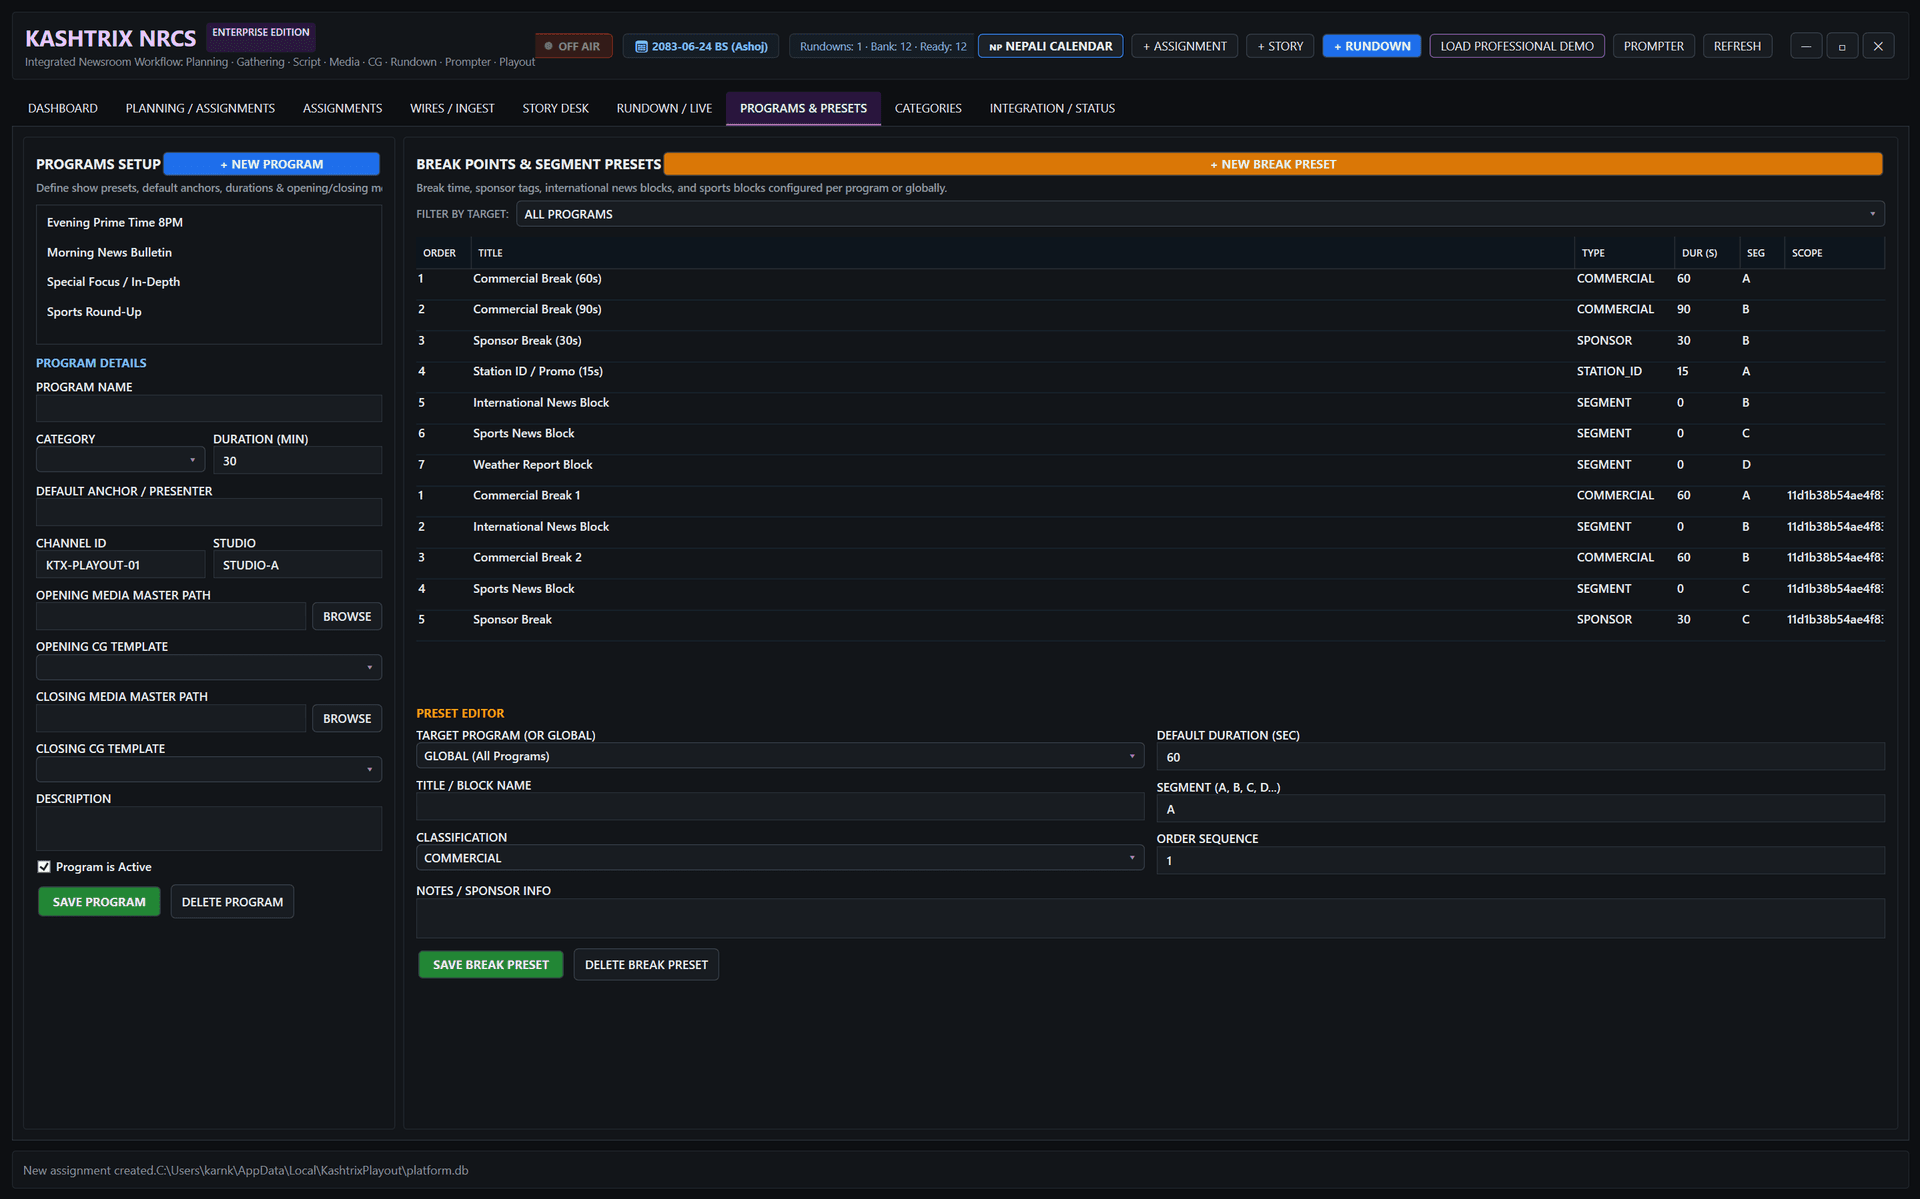1920x1199 pixels.
Task: Delete the break preset
Action: pyautogui.click(x=646, y=965)
